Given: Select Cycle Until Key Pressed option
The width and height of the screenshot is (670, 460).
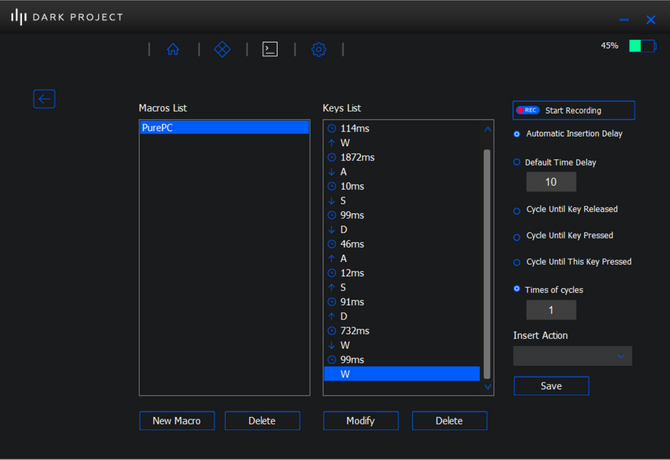Looking at the screenshot, I should click(517, 237).
